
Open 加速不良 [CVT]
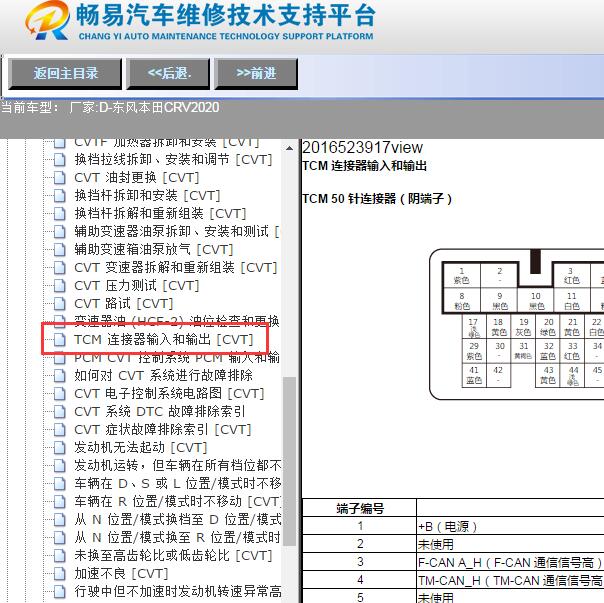[121, 574]
